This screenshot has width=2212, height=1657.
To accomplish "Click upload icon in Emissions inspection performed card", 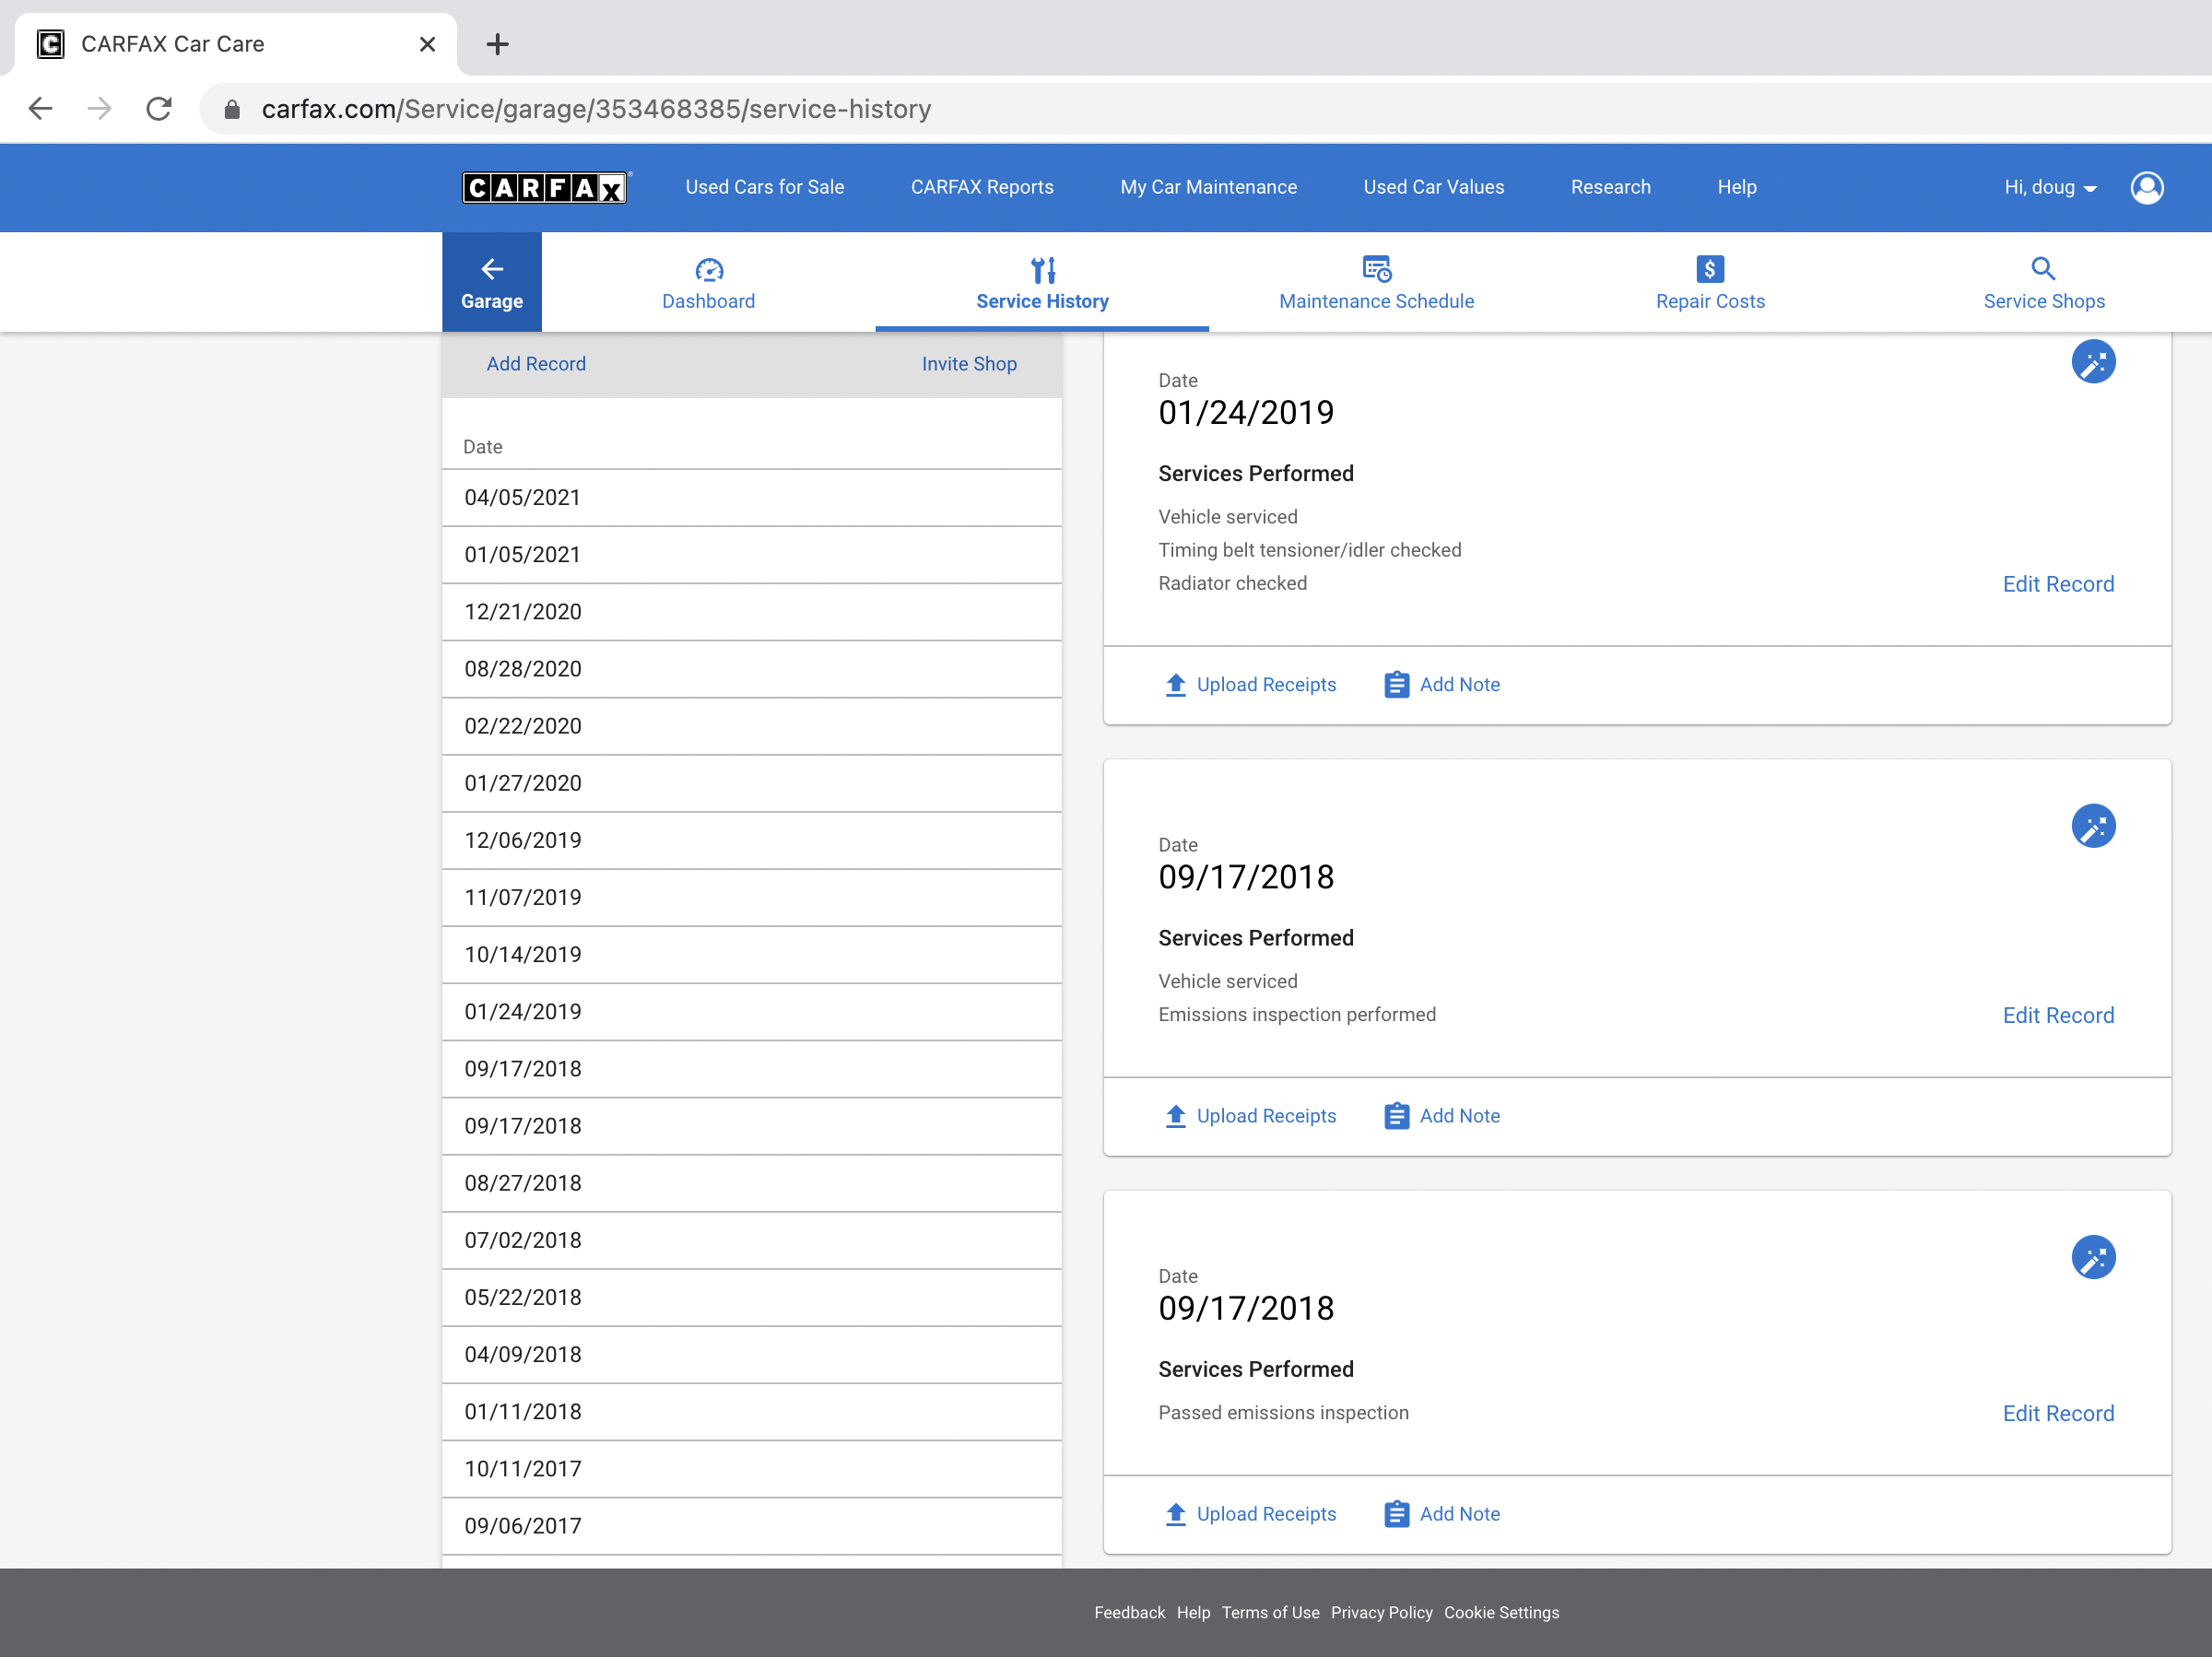I will pos(1176,1116).
